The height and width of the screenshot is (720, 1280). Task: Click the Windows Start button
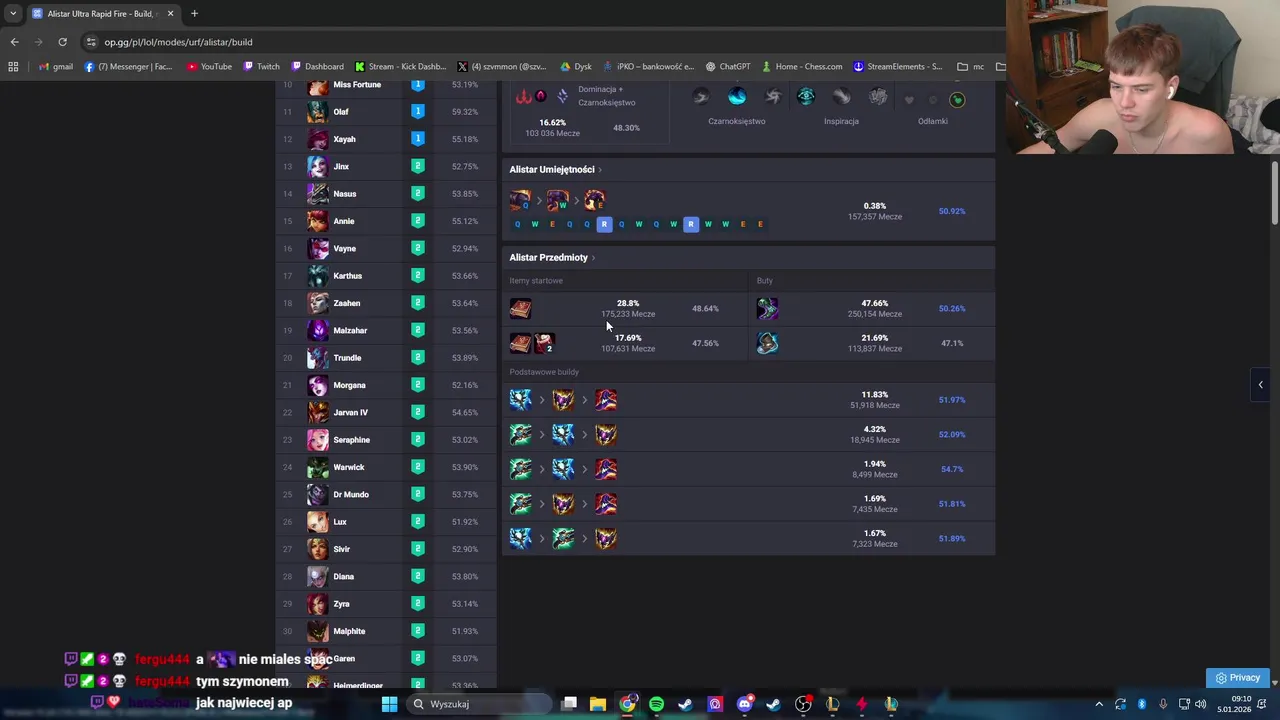tap(389, 704)
